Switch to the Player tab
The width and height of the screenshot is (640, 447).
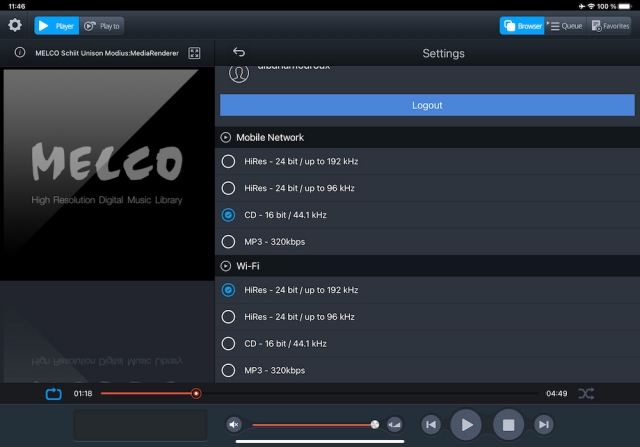[57, 26]
